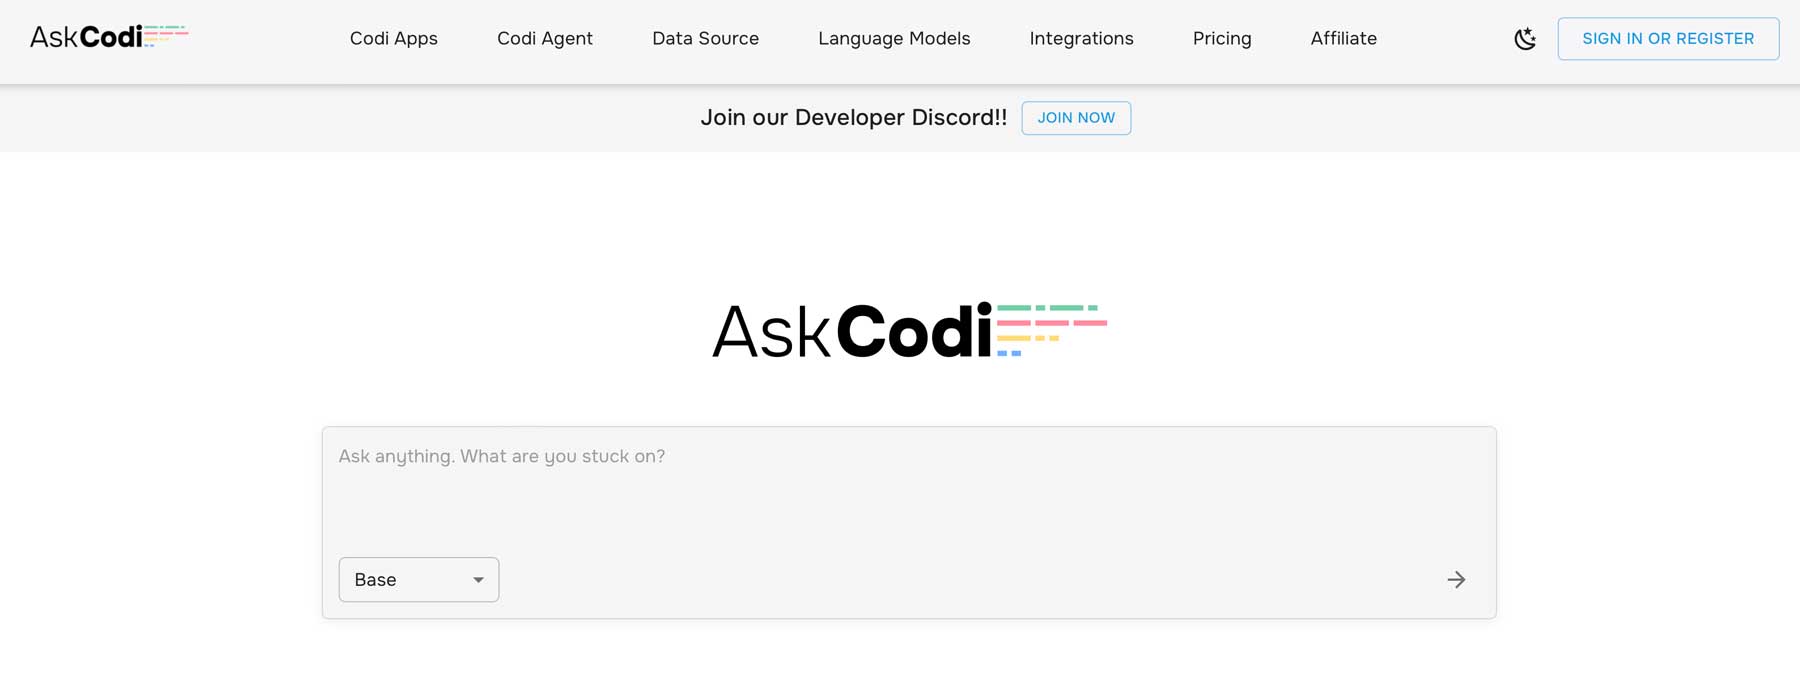The image size is (1800, 678).
Task: Select Integrations in the top navigation
Action: (1081, 39)
